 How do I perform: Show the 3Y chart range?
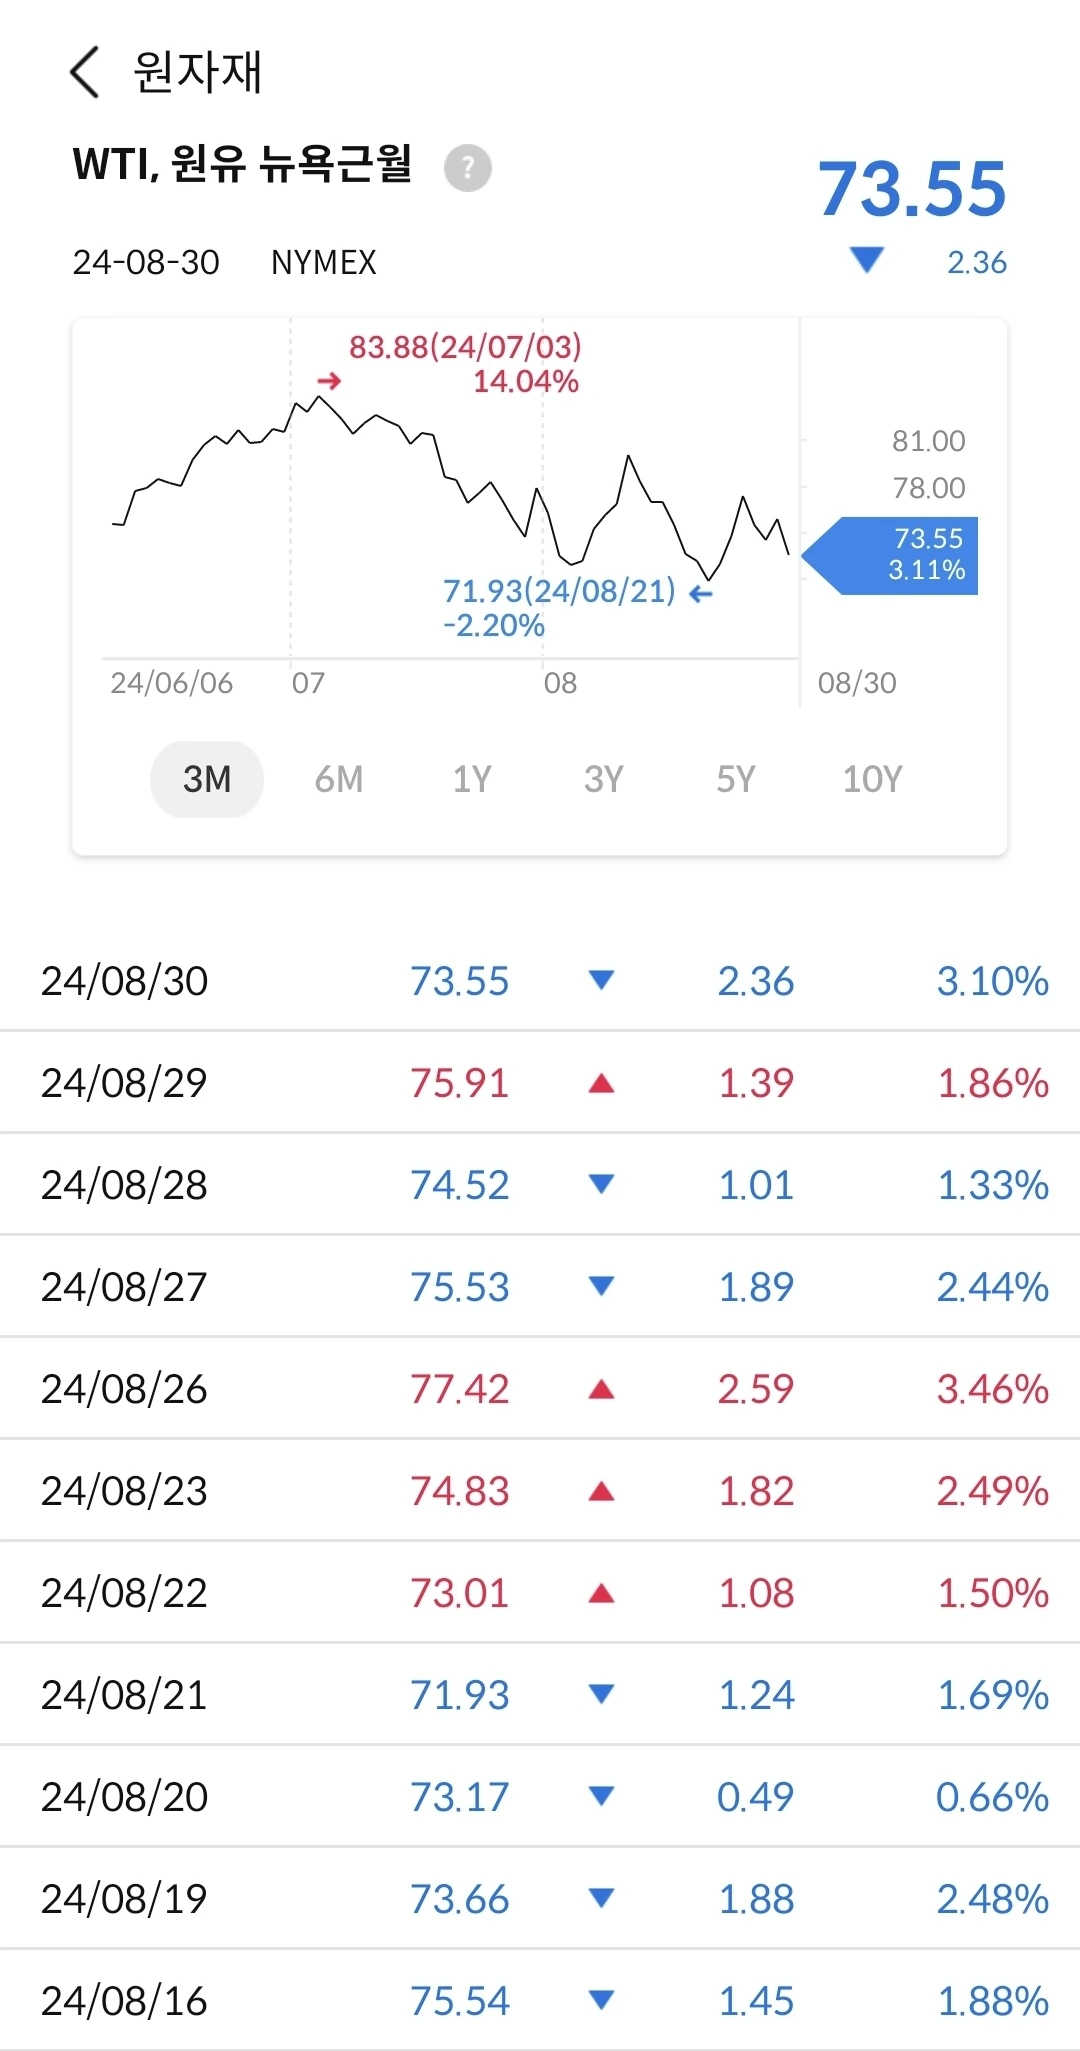(604, 779)
